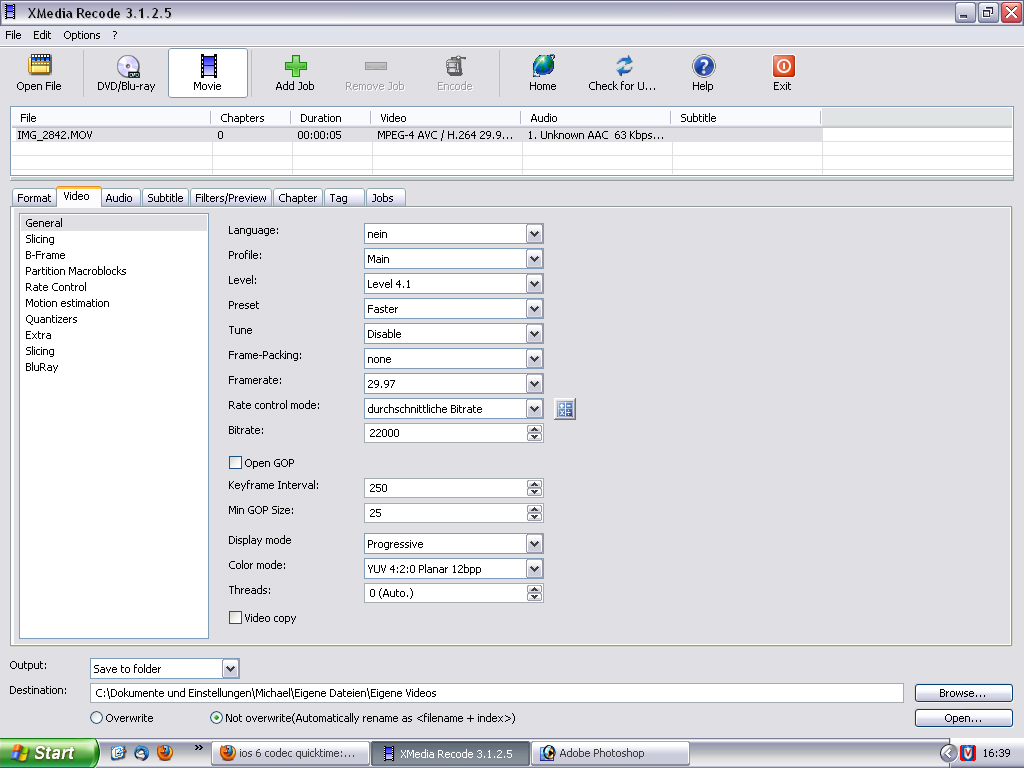Increase Bitrate using the spinner up arrow
This screenshot has width=1024, height=768.
535,429
